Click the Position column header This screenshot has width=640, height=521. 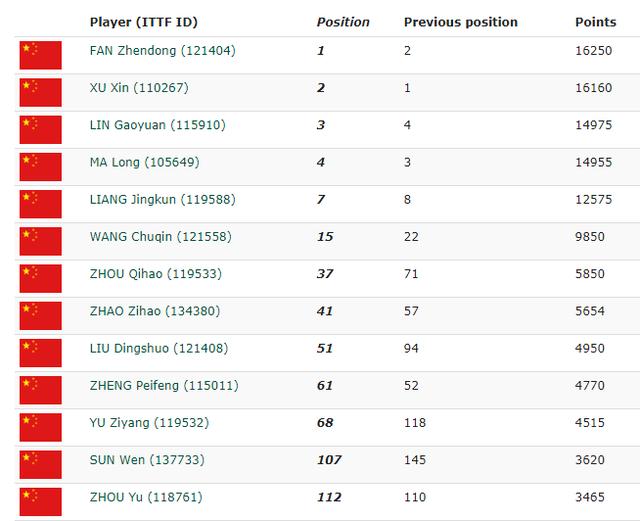[x=343, y=22]
